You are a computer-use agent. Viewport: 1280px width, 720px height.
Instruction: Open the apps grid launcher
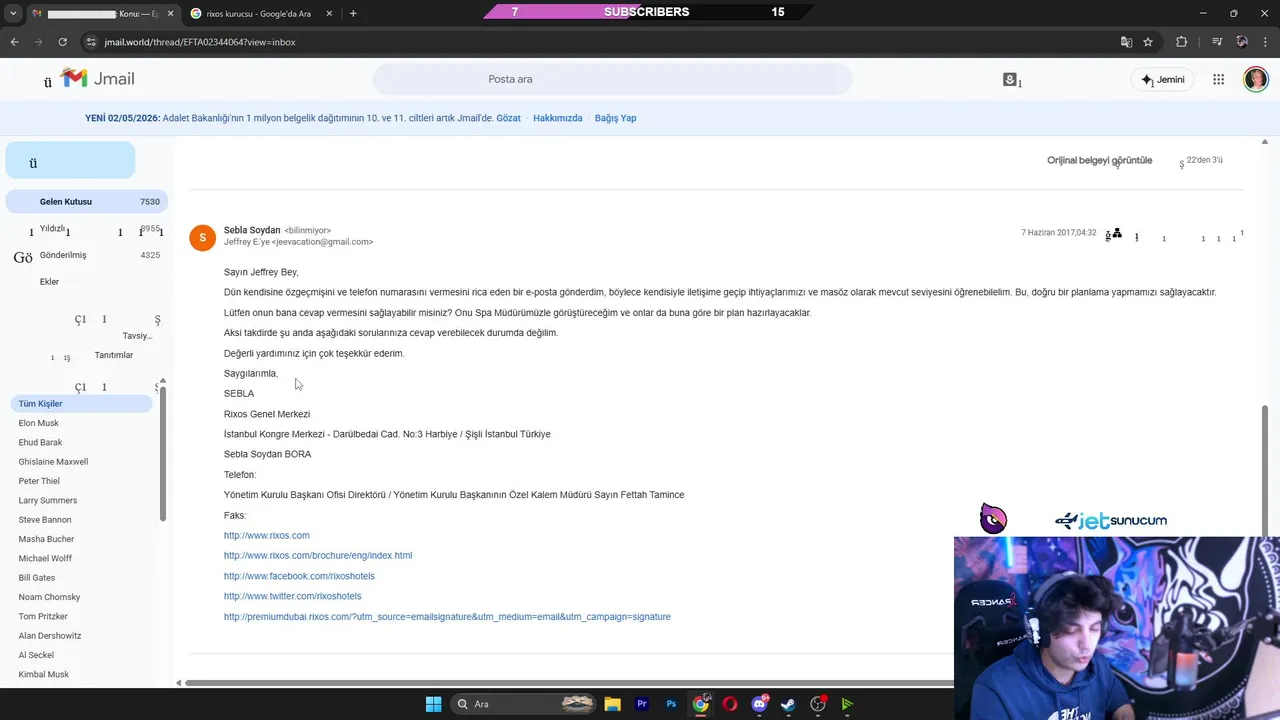pyautogui.click(x=1218, y=80)
